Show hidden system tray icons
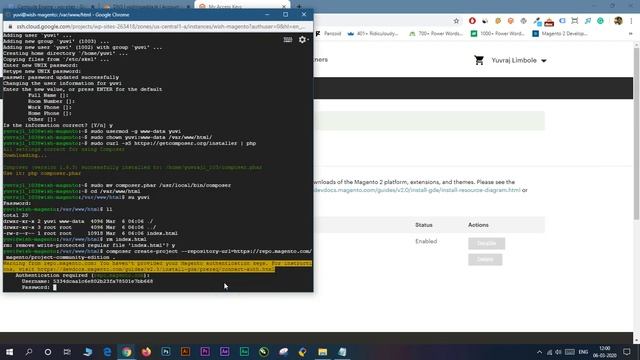Screen dimensions: 640x360 (539, 352)
